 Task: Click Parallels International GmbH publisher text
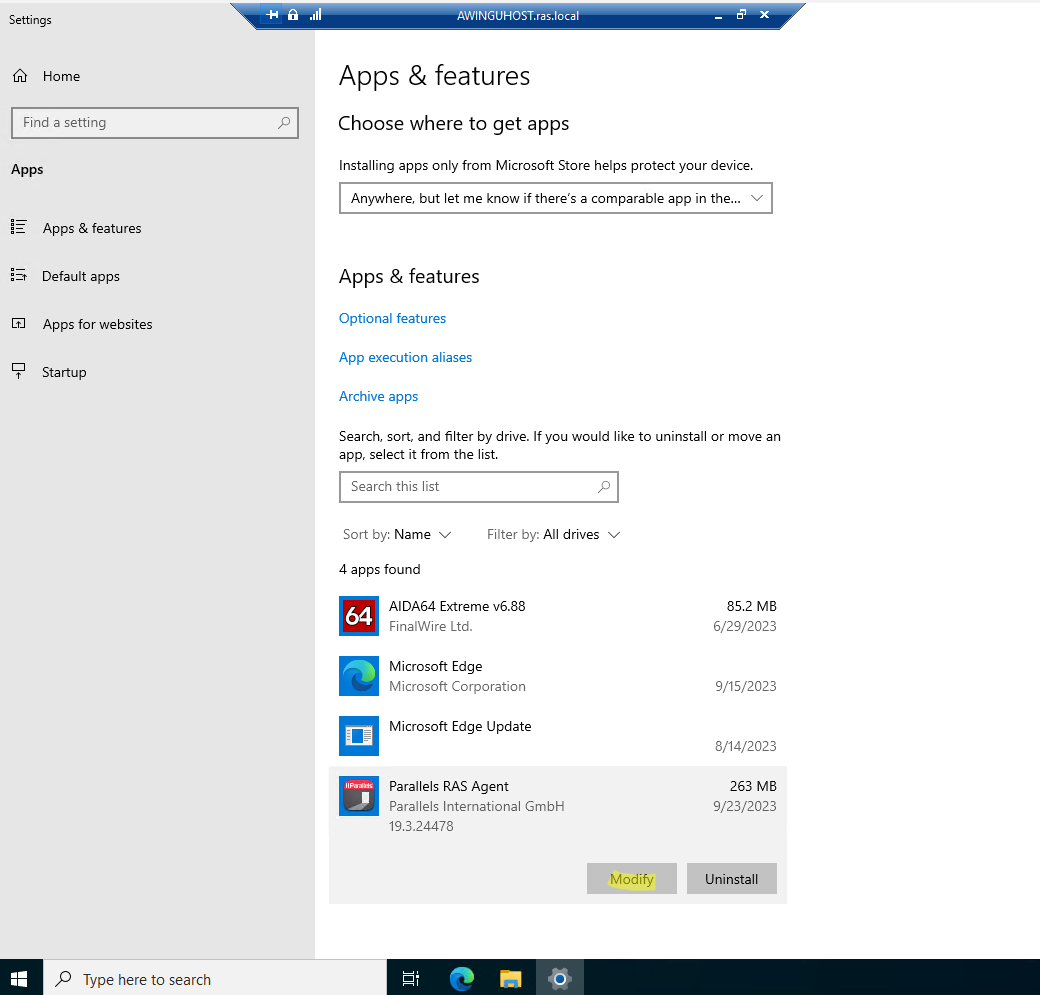pos(476,806)
